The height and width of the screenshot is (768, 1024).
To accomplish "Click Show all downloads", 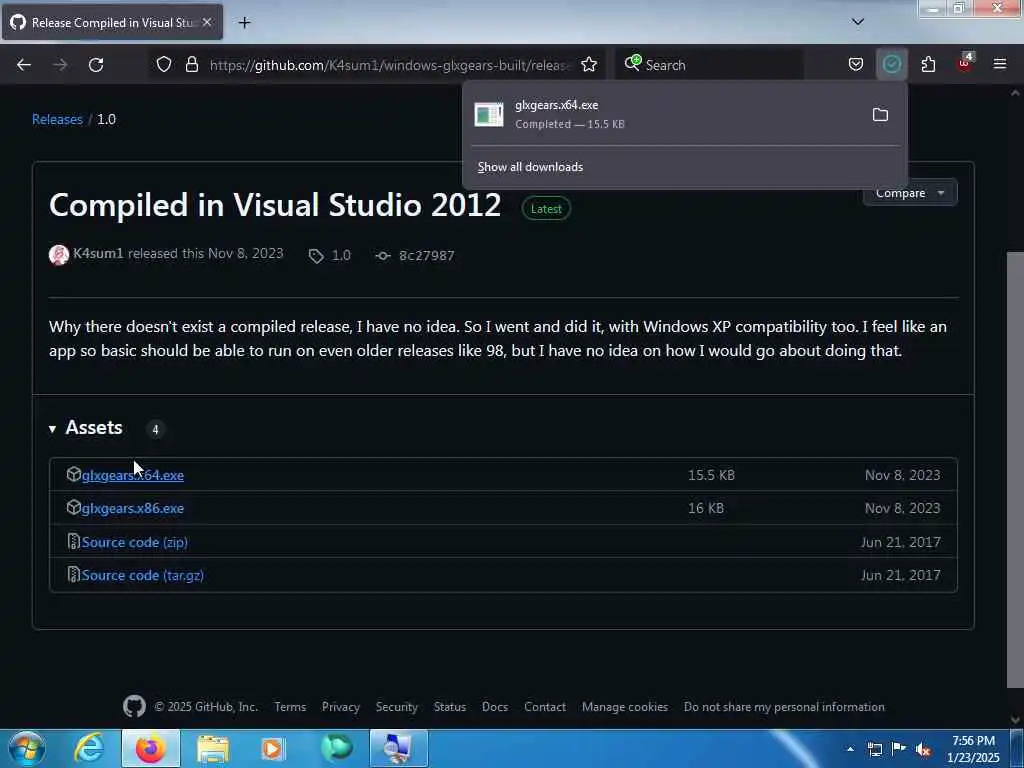I will tap(530, 167).
